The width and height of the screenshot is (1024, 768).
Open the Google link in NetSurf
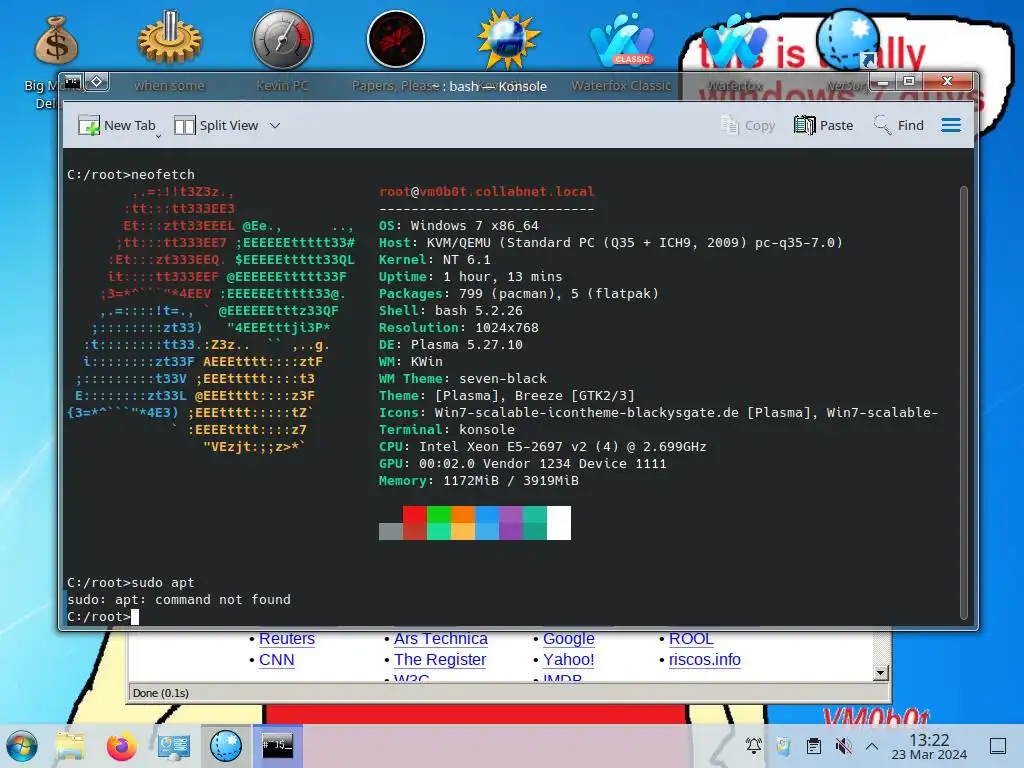[569, 639]
